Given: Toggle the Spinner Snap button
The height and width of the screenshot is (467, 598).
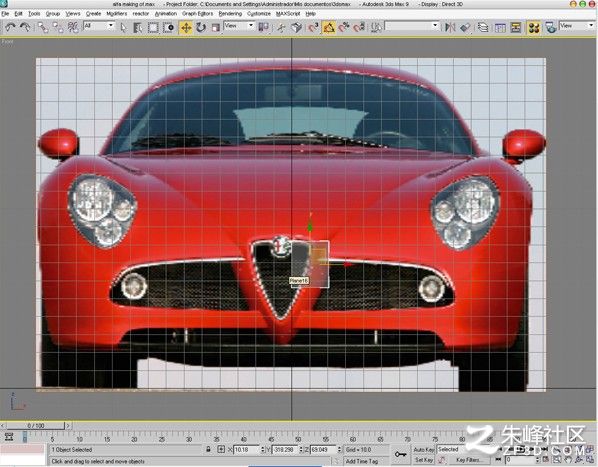Looking at the screenshot, I should pos(359,27).
